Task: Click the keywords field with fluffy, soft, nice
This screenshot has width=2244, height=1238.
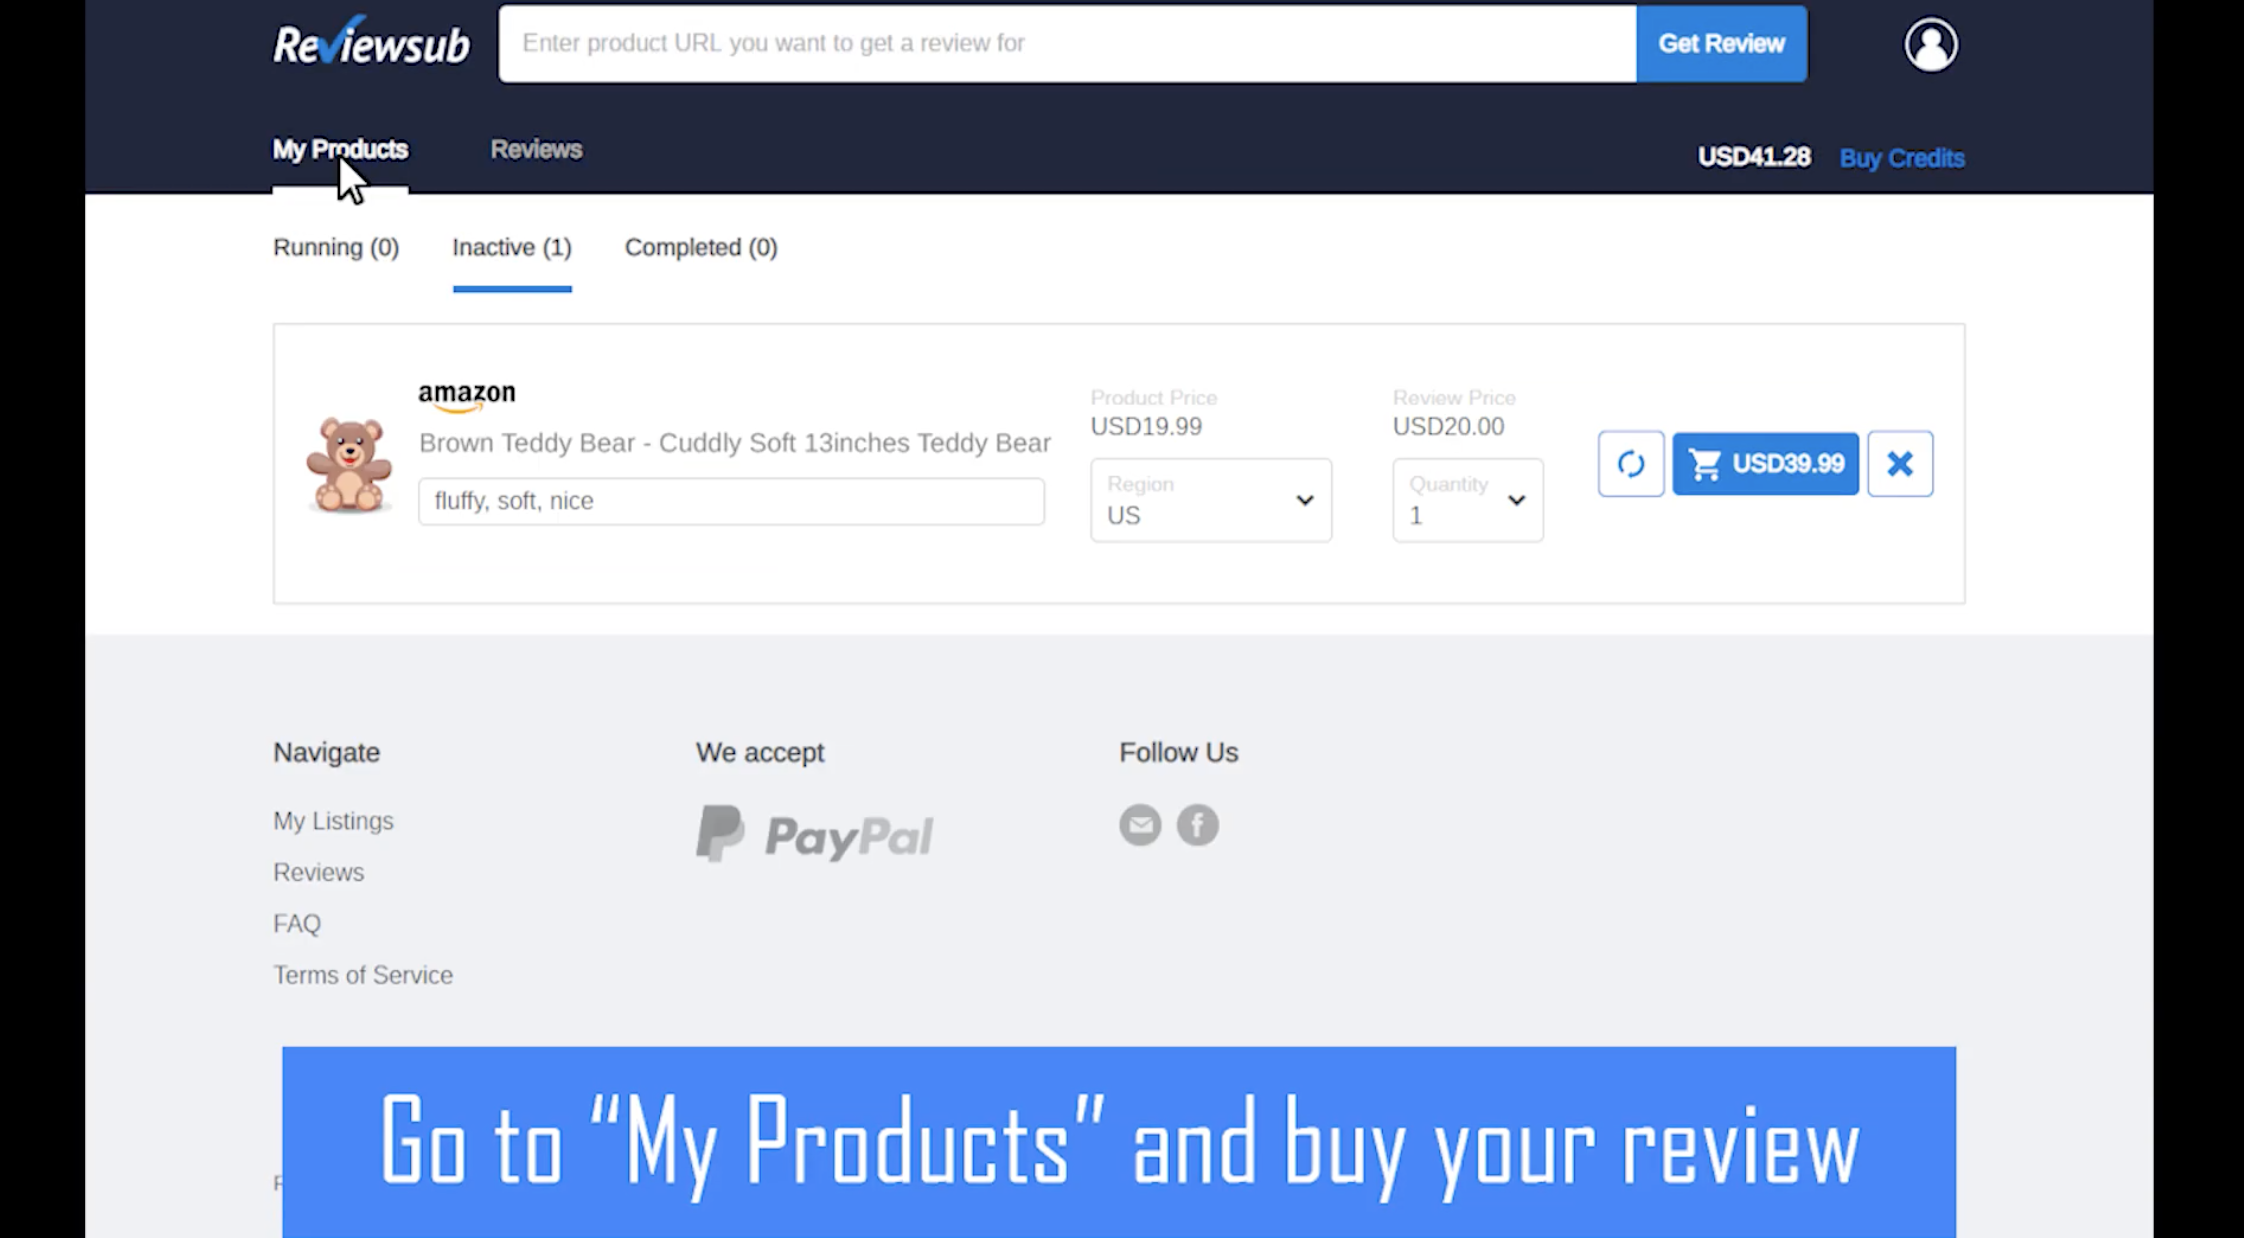Action: tap(731, 501)
